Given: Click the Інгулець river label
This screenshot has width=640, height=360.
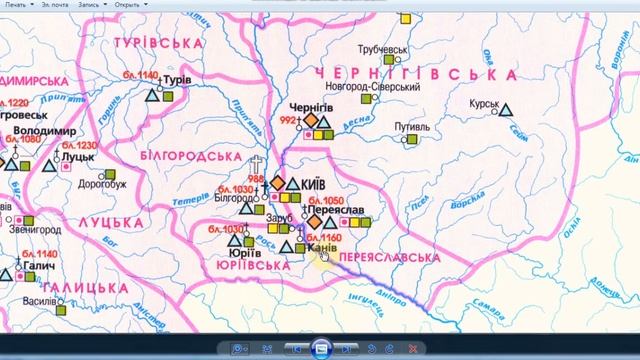Looking at the screenshot, I should click(x=366, y=305).
